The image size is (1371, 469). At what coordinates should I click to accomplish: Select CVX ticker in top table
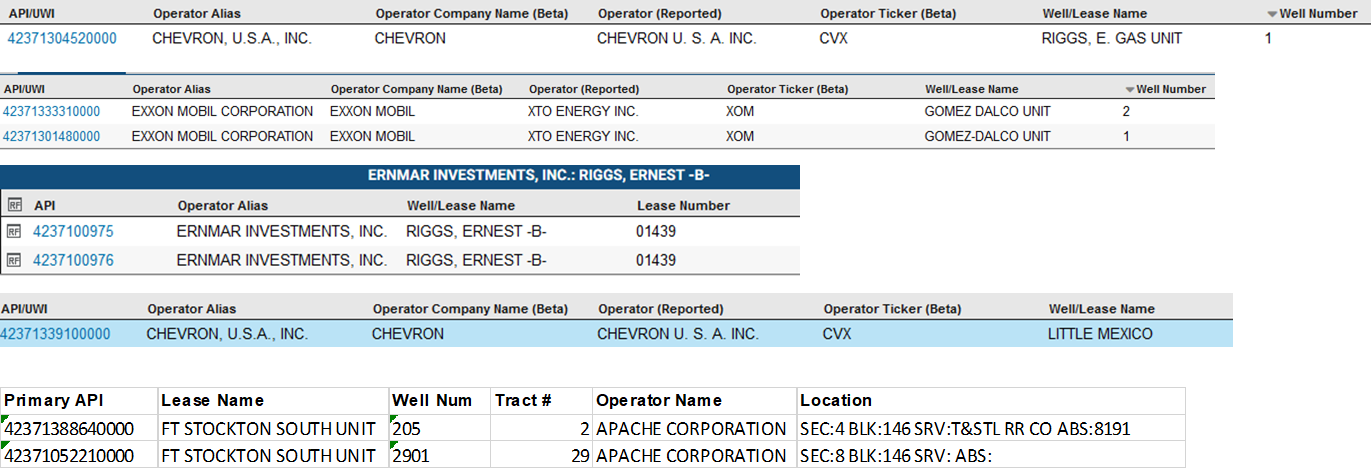(x=835, y=39)
